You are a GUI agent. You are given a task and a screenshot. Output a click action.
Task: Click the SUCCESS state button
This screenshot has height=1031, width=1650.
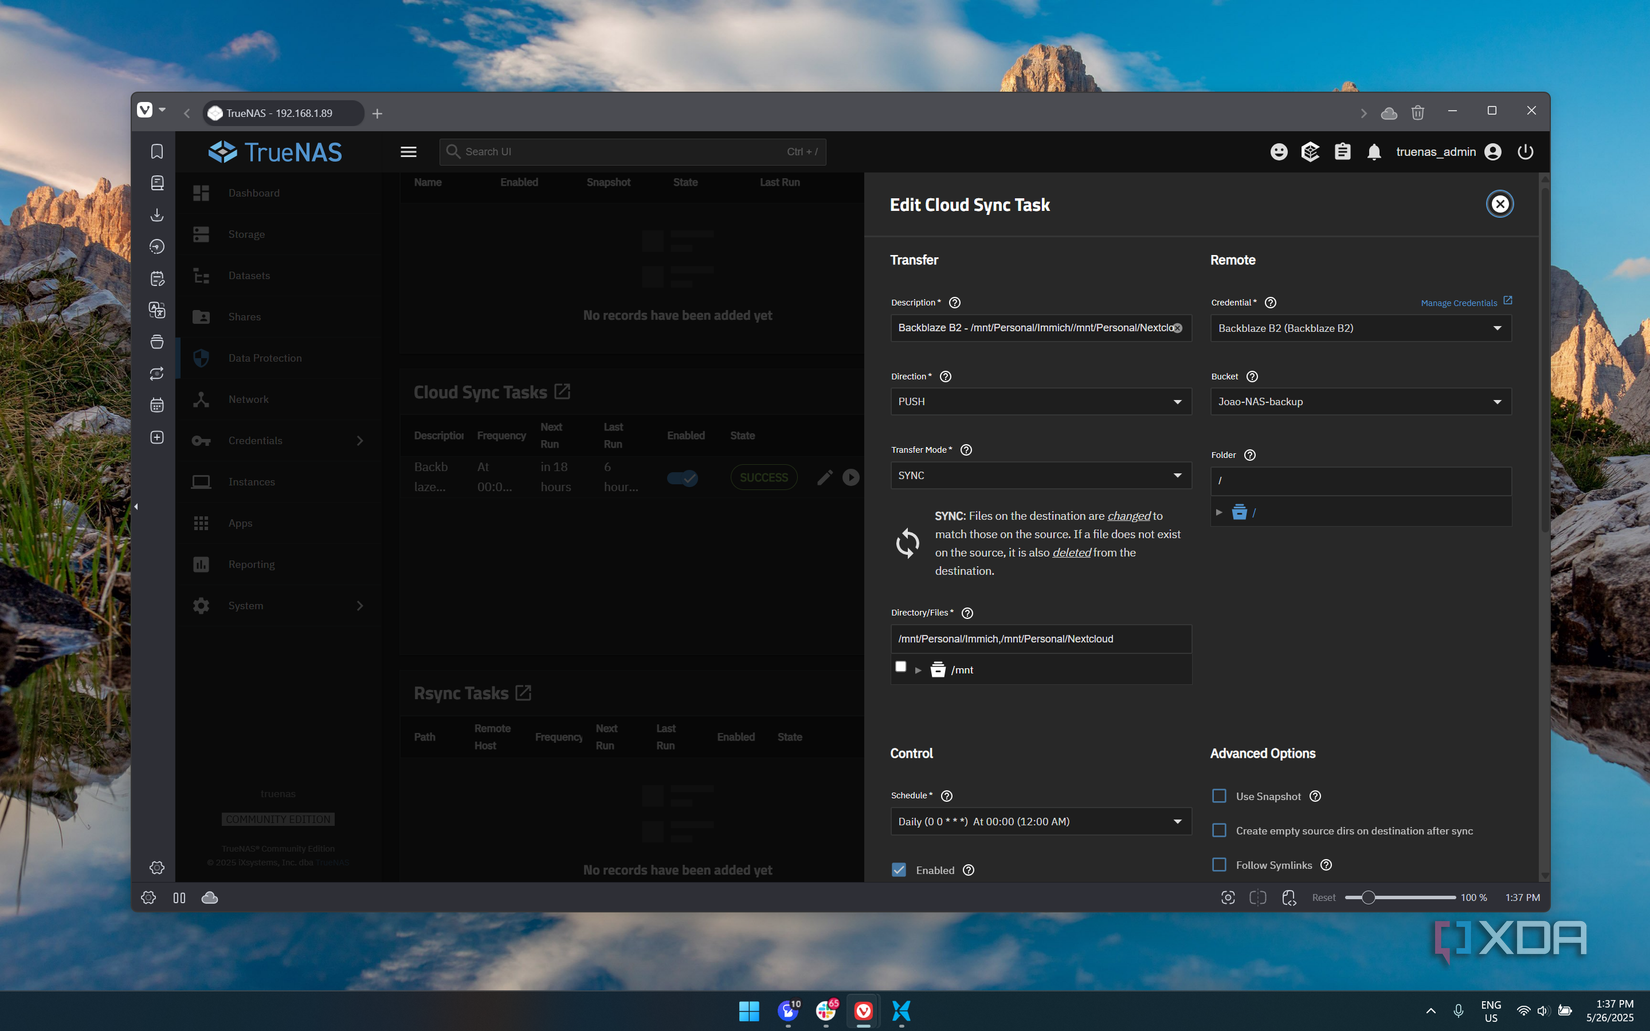point(764,478)
